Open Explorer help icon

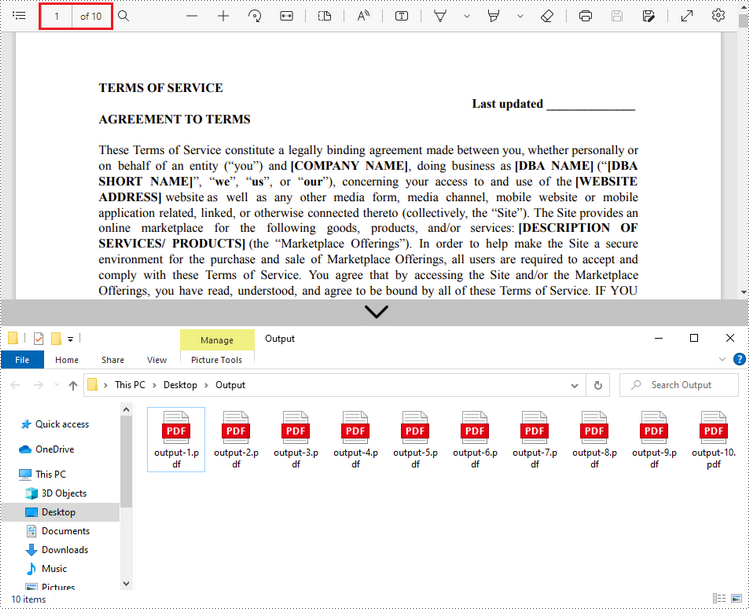pos(739,359)
